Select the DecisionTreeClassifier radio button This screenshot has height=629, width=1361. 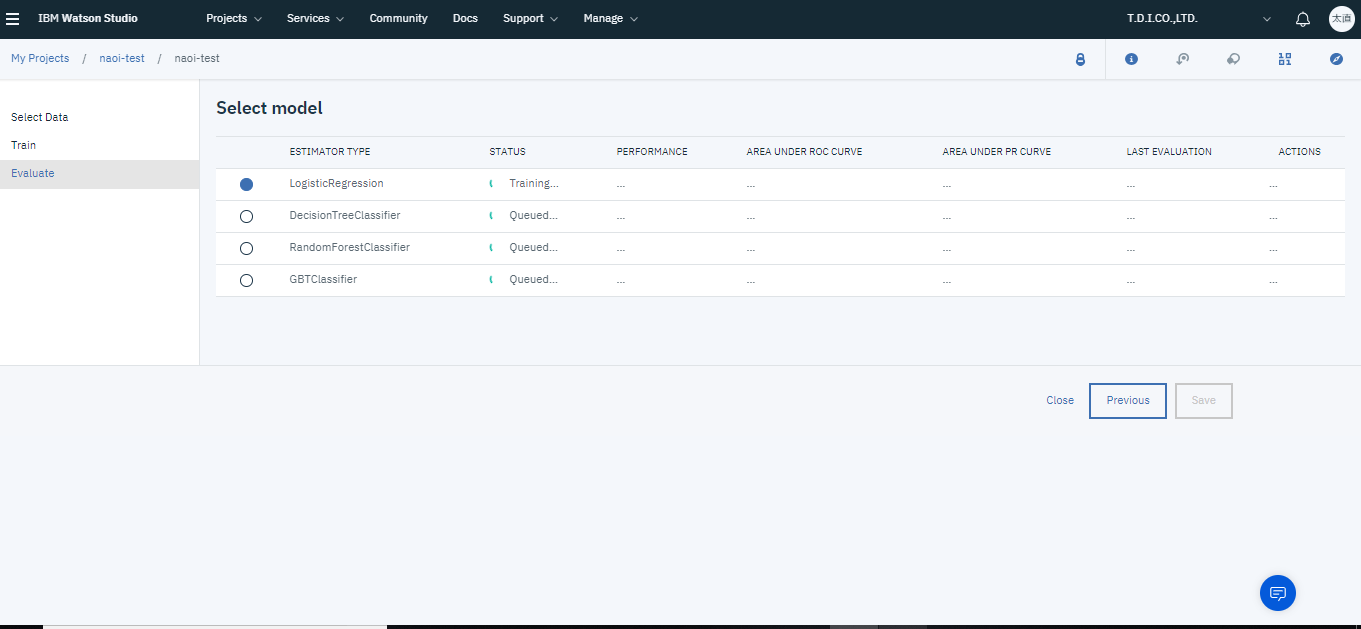click(246, 217)
